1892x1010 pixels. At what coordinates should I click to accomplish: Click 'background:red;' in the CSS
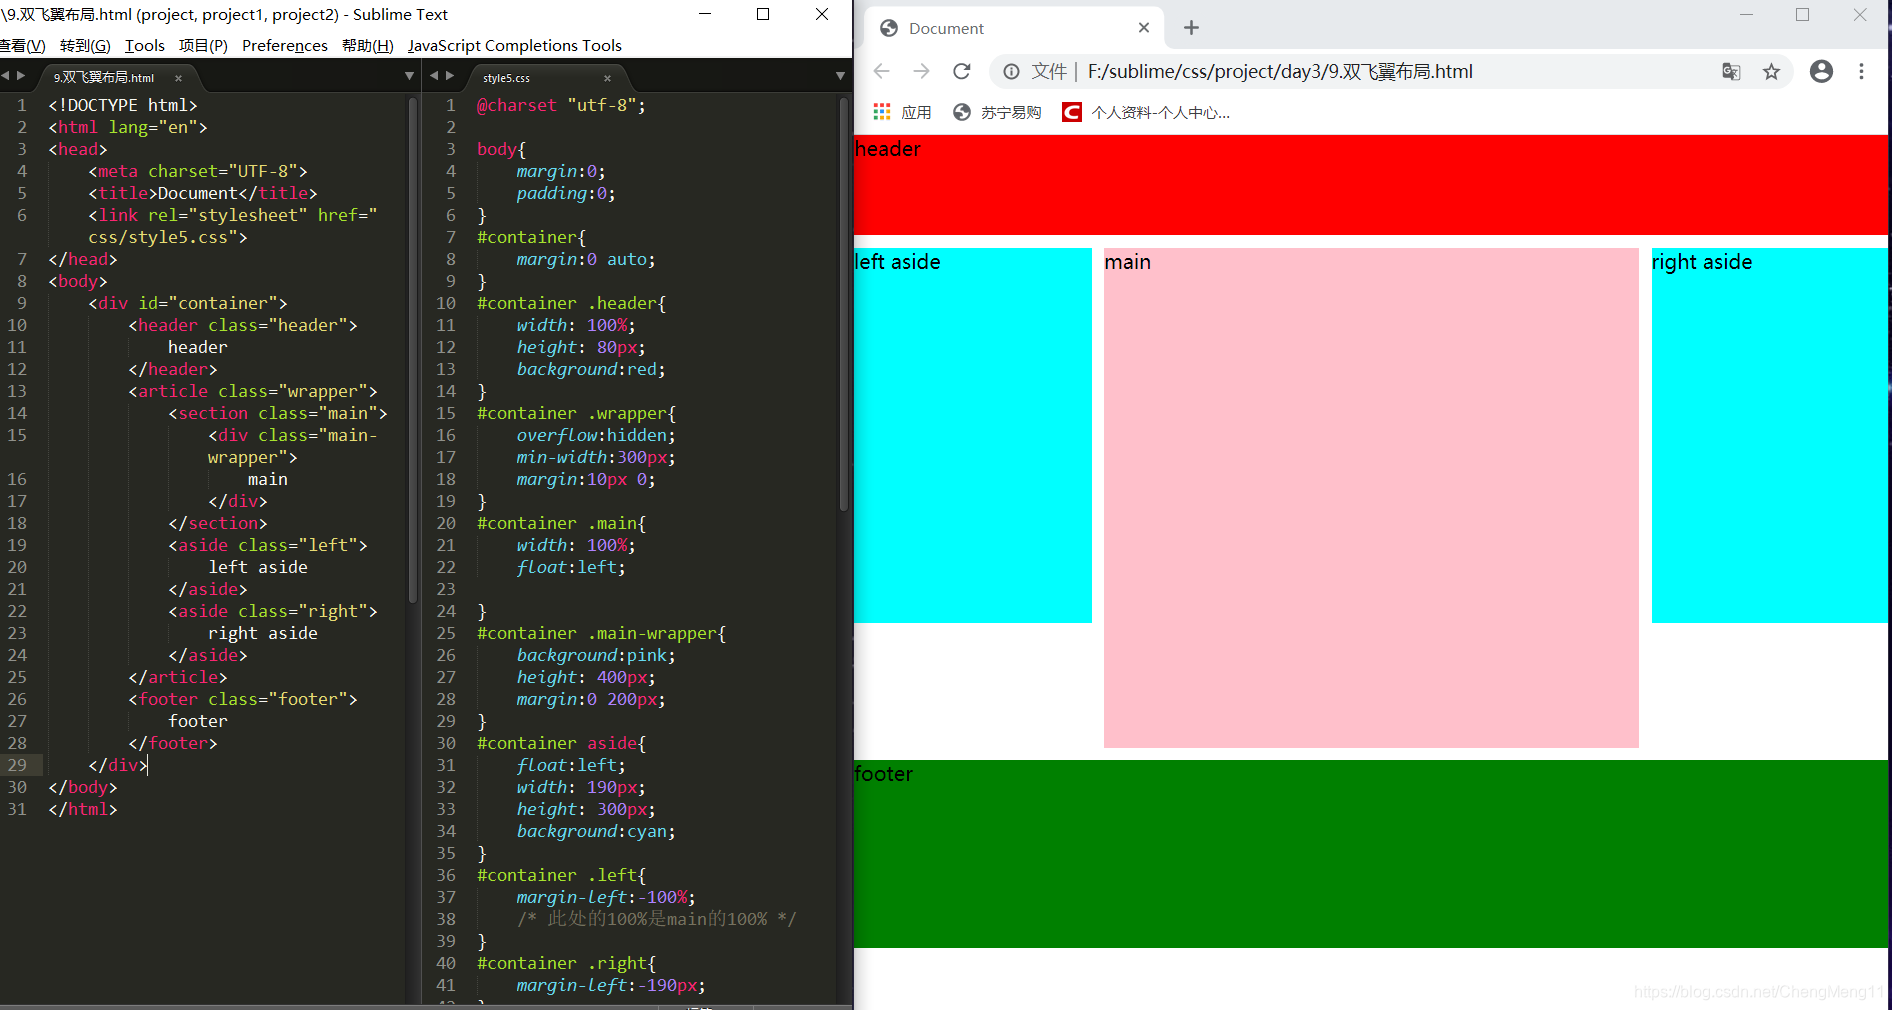coord(591,369)
